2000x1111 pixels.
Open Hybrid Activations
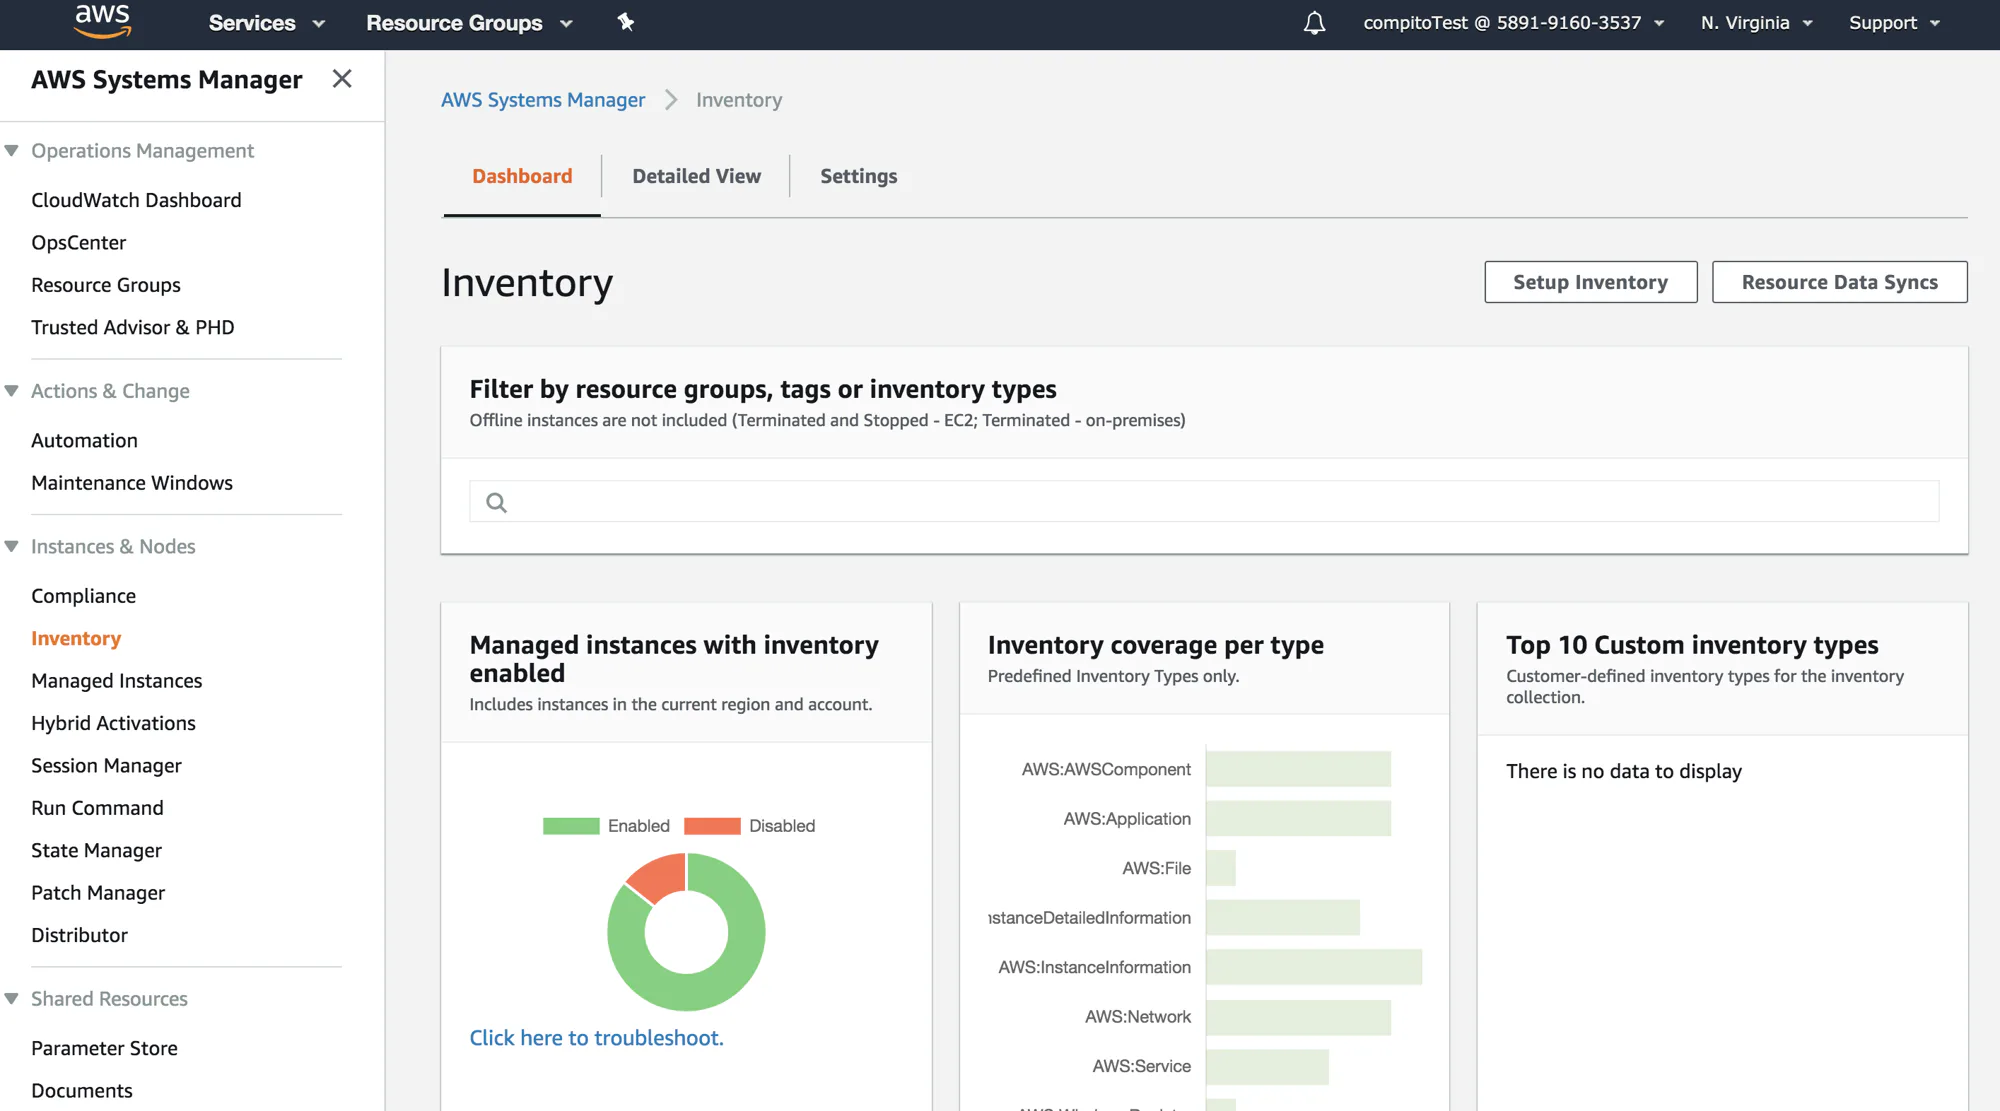[113, 723]
